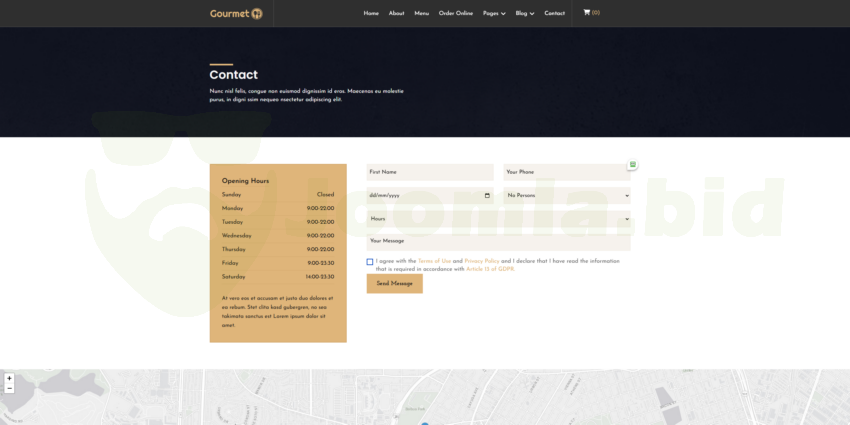Click the blue map location marker
850x425 pixels.
pyautogui.click(x=424, y=423)
